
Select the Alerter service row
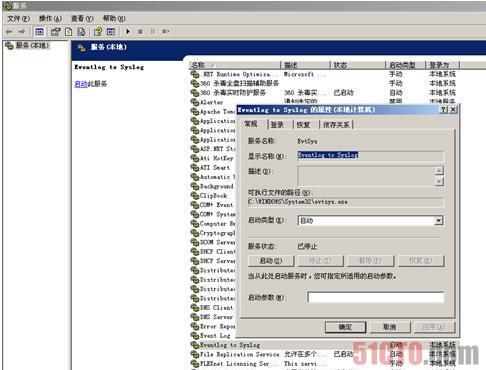[211, 102]
